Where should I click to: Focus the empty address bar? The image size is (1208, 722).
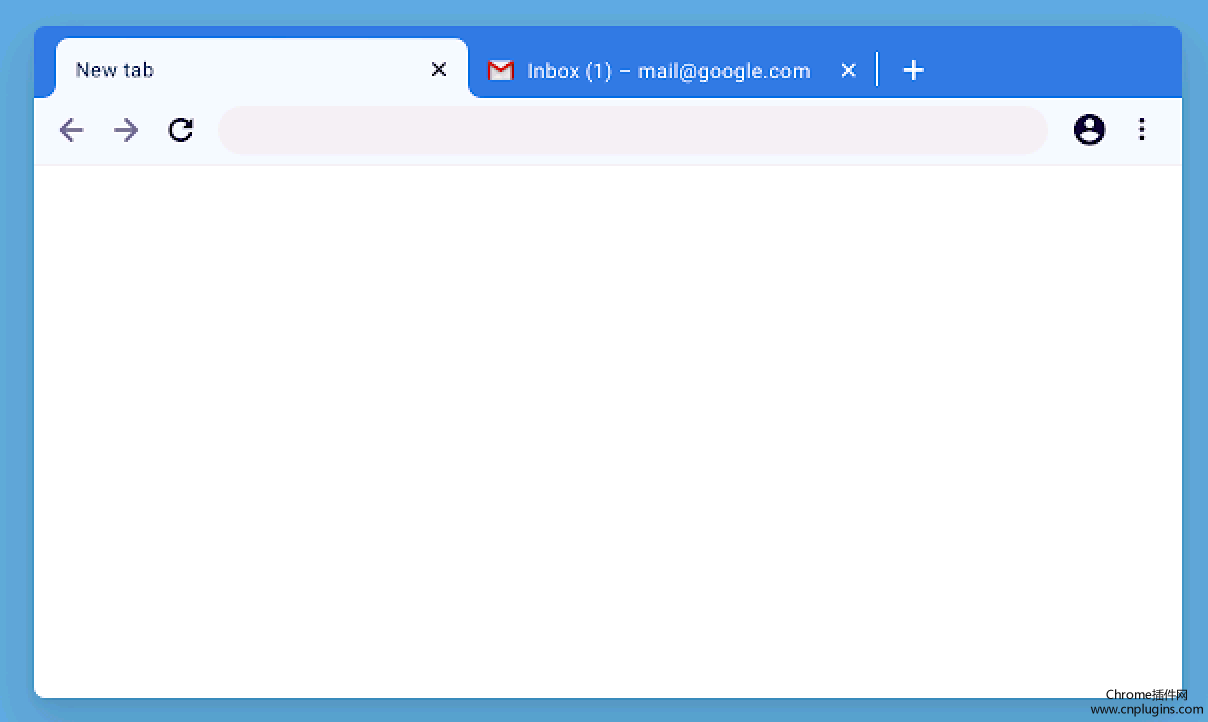633,130
